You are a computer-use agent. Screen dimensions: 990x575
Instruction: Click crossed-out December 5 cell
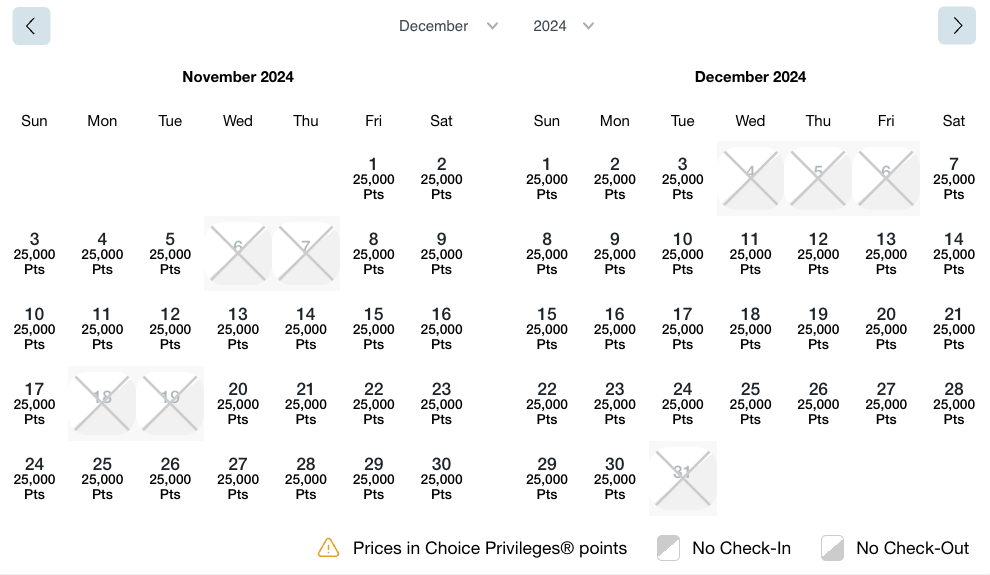pos(818,179)
